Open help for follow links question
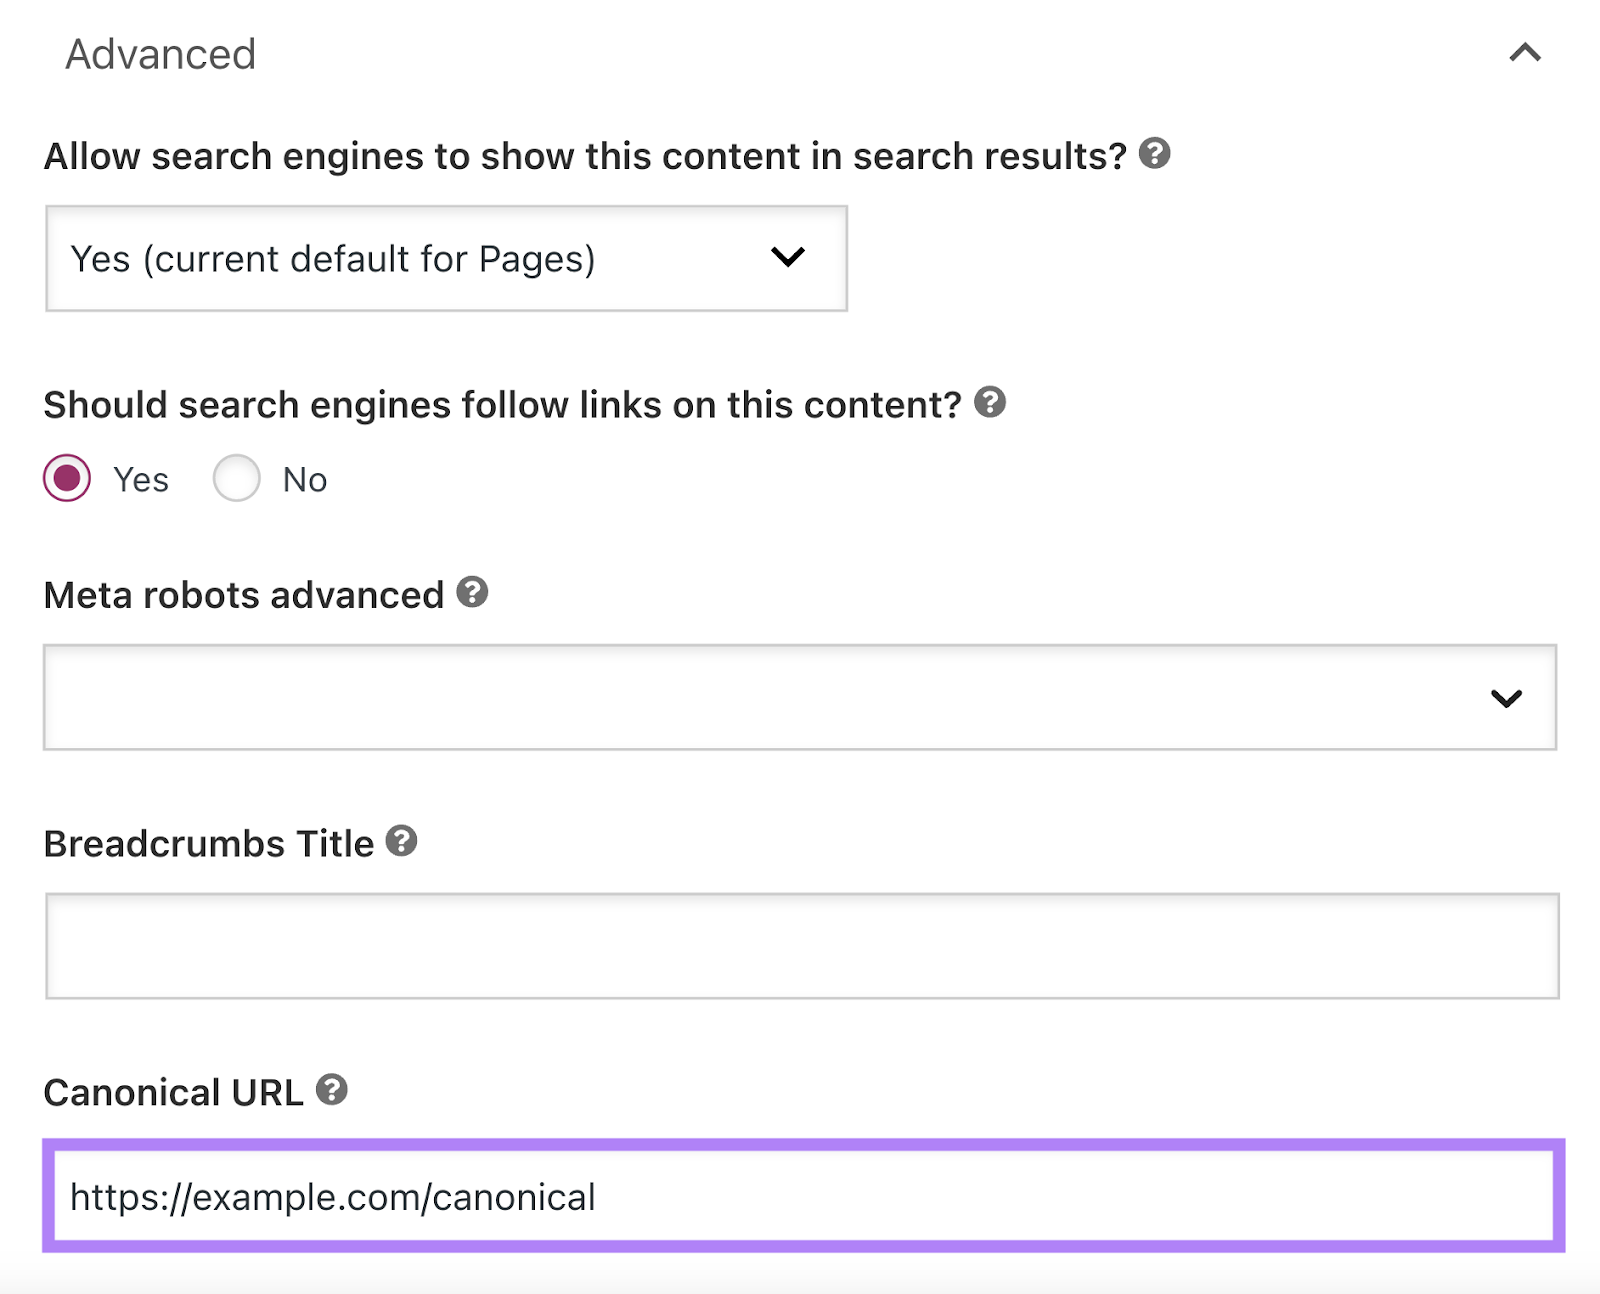Screen dimensions: 1600x1294 click(x=990, y=403)
